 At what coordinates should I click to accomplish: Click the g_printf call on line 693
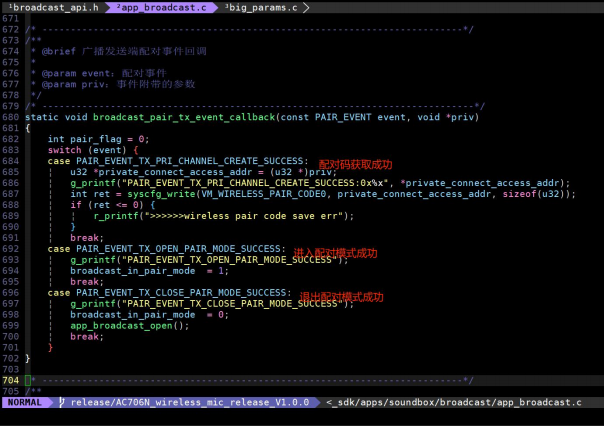click(209, 260)
